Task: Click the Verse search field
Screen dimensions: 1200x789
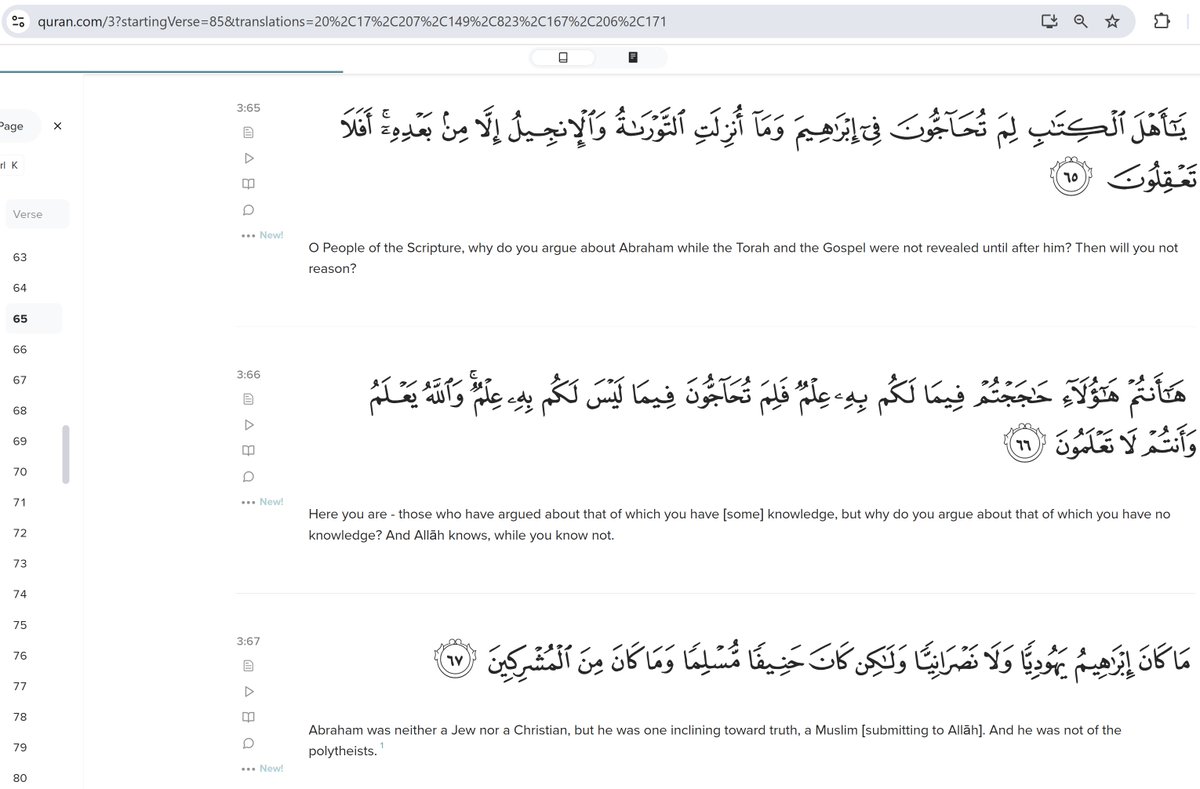Action: coord(35,214)
